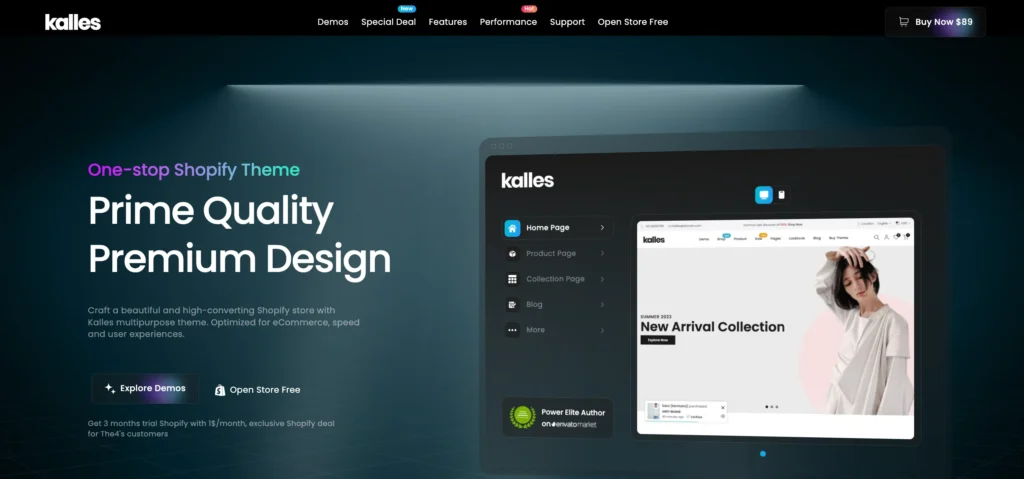Viewport: 1024px width, 479px height.
Task: Click the Kalles logo in the top navigation
Action: [72, 22]
